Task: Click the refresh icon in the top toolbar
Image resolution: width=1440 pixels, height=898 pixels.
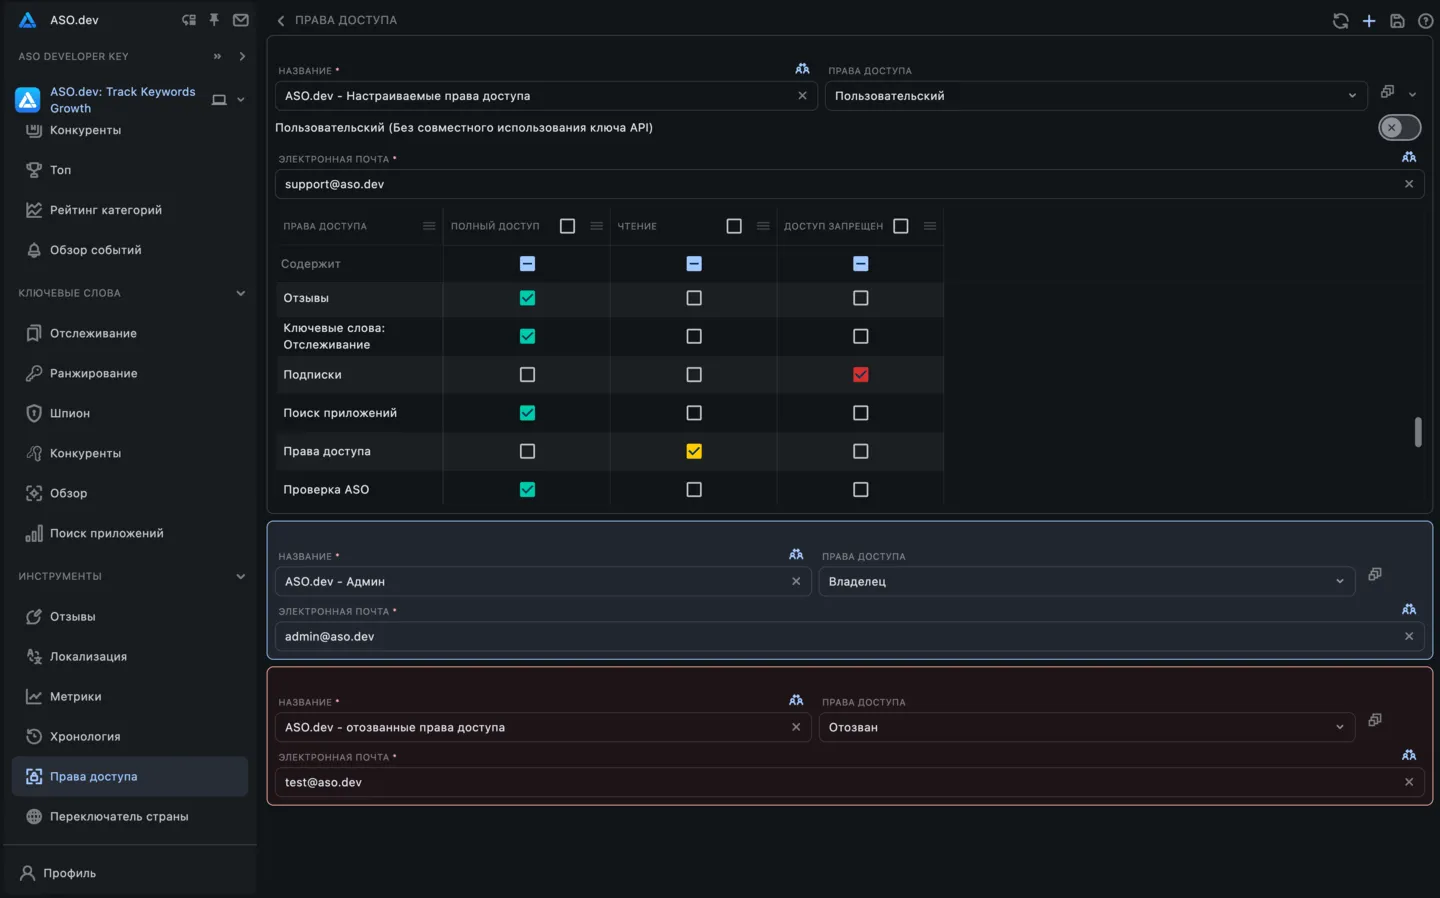Action: coord(1340,20)
